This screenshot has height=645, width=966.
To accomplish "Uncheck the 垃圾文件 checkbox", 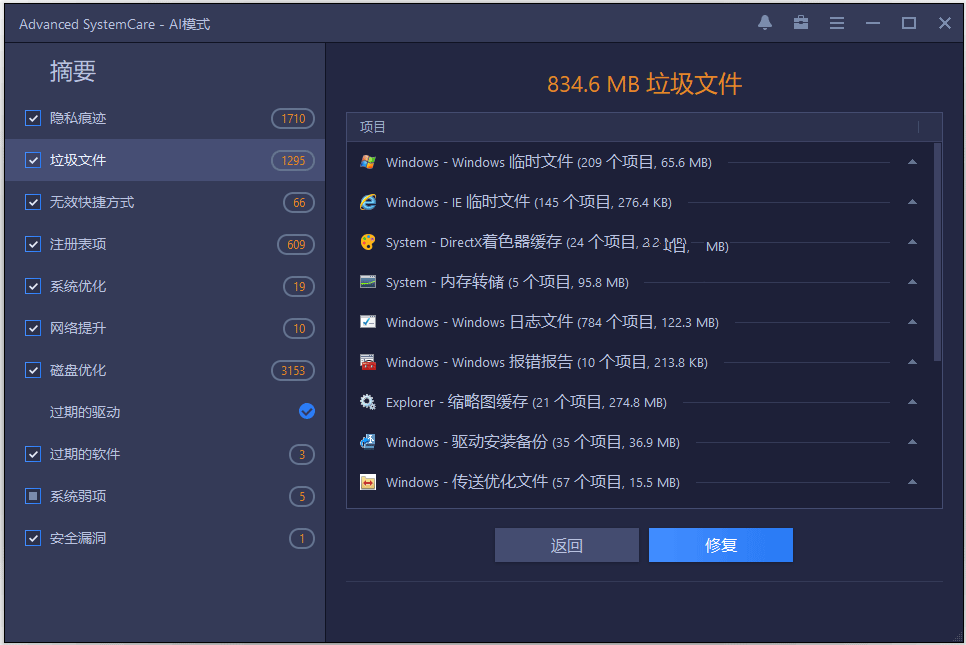I will 33,160.
